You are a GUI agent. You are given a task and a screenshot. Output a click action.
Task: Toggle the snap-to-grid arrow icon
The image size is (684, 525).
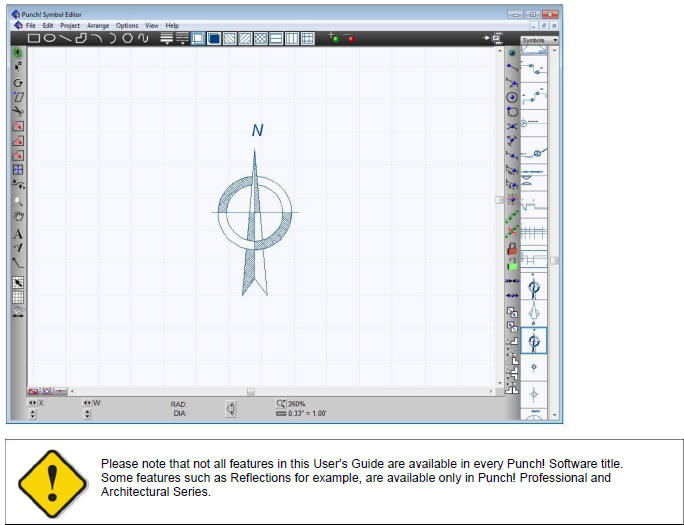[18, 283]
